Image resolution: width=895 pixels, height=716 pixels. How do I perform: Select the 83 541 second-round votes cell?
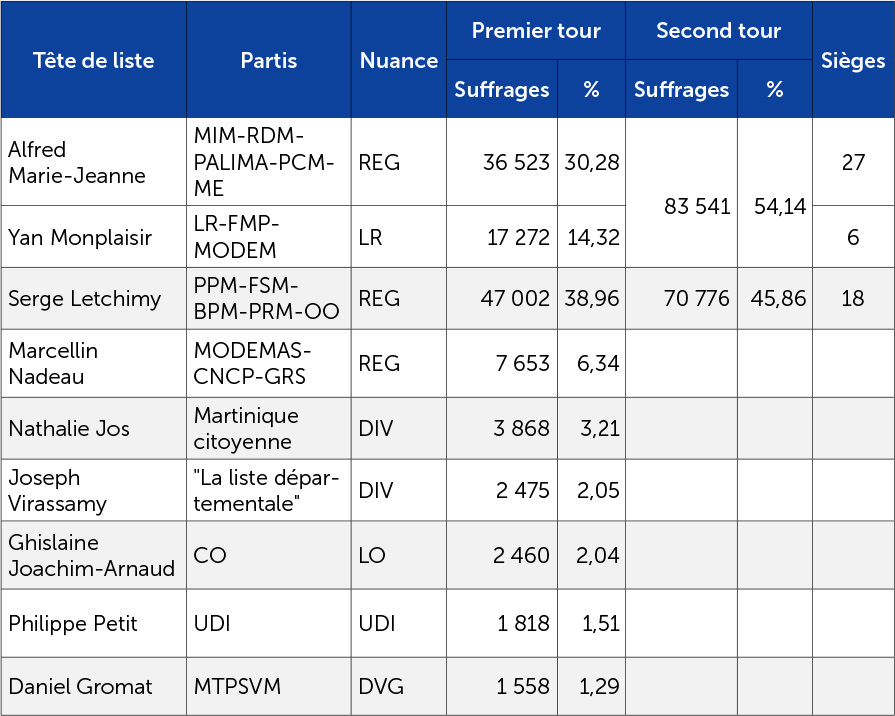[x=697, y=207]
